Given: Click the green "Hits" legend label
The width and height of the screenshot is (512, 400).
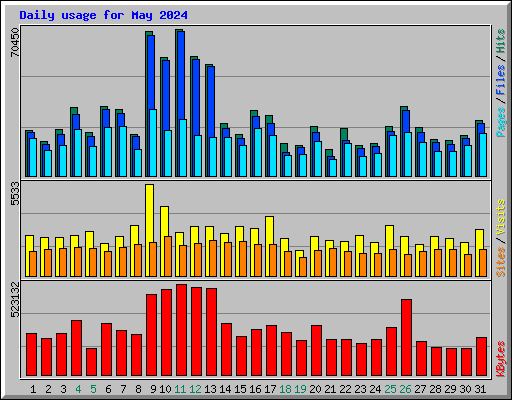Looking at the screenshot, I should point(500,41).
